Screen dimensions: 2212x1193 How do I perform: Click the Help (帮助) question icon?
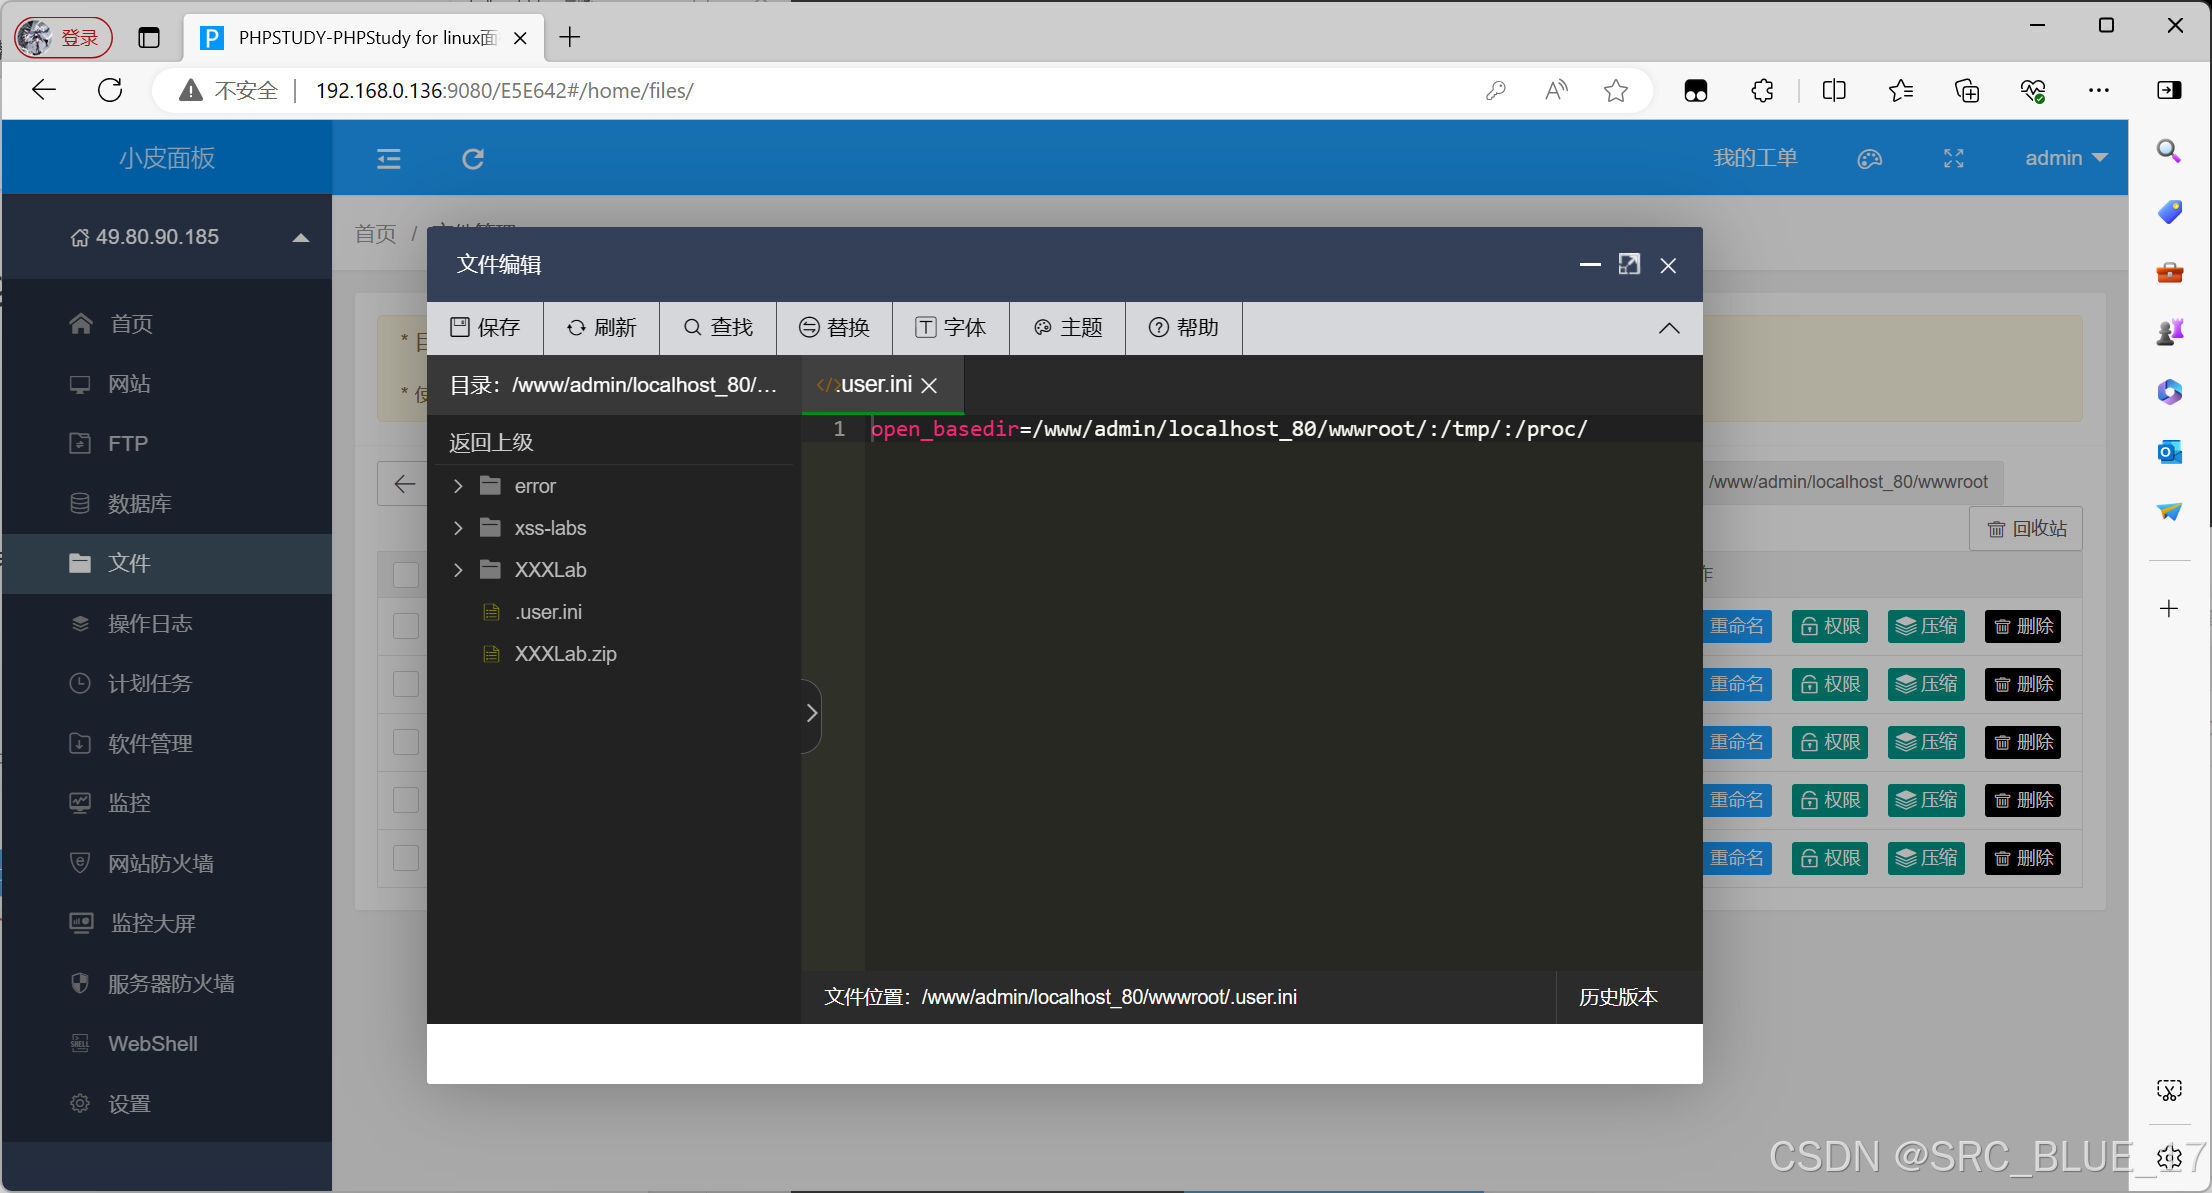click(1158, 327)
